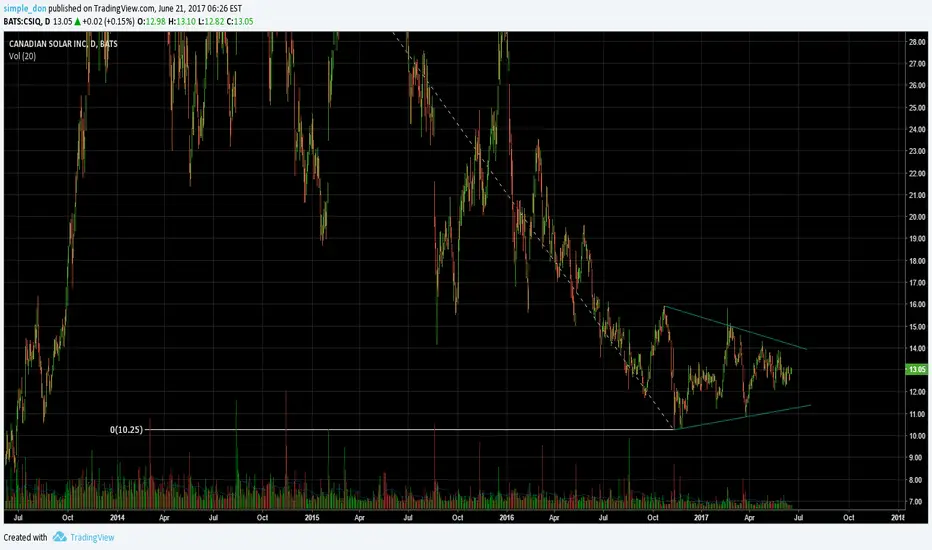The height and width of the screenshot is (550, 932).
Task: Click the 2017 time axis label
Action: (x=701, y=517)
